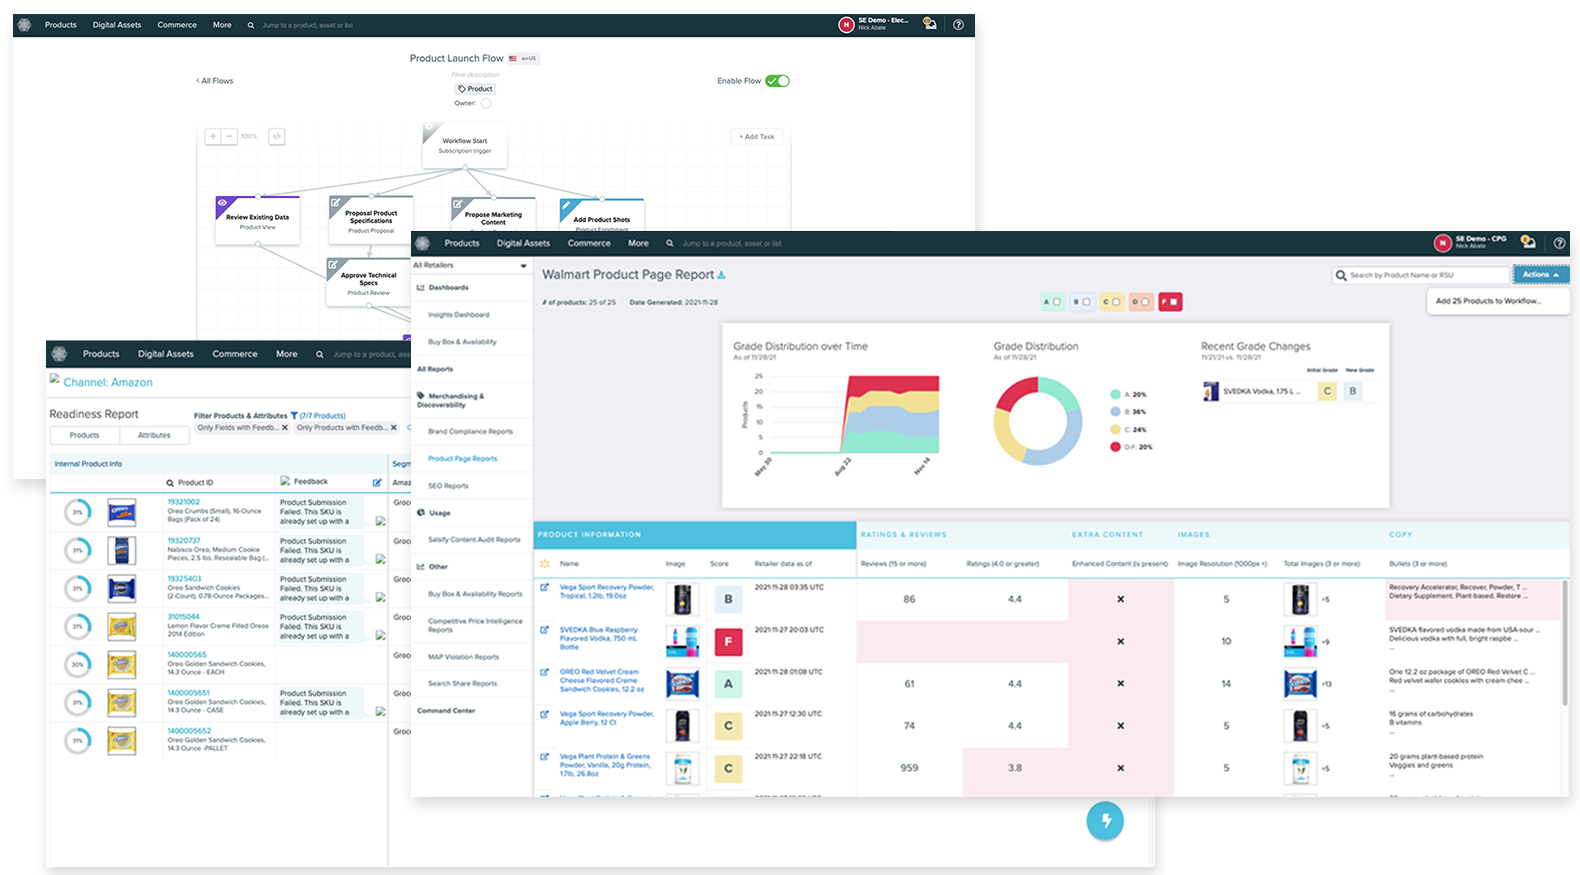This screenshot has width=1580, height=875.
Task: Switch to Attributes tab in Readiness Report
Action: [154, 435]
